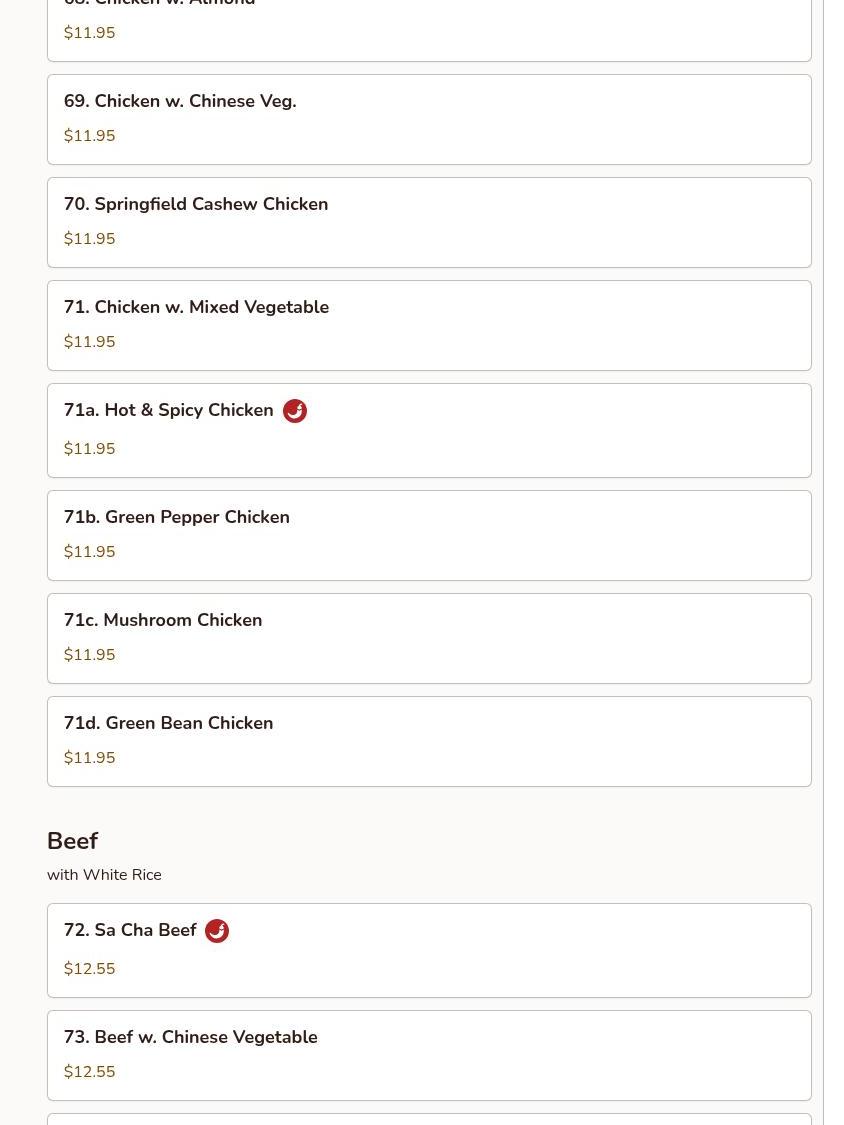Select 72. Sa Cha Beef title
Screen dimensions: 844x1125
point(130,931)
